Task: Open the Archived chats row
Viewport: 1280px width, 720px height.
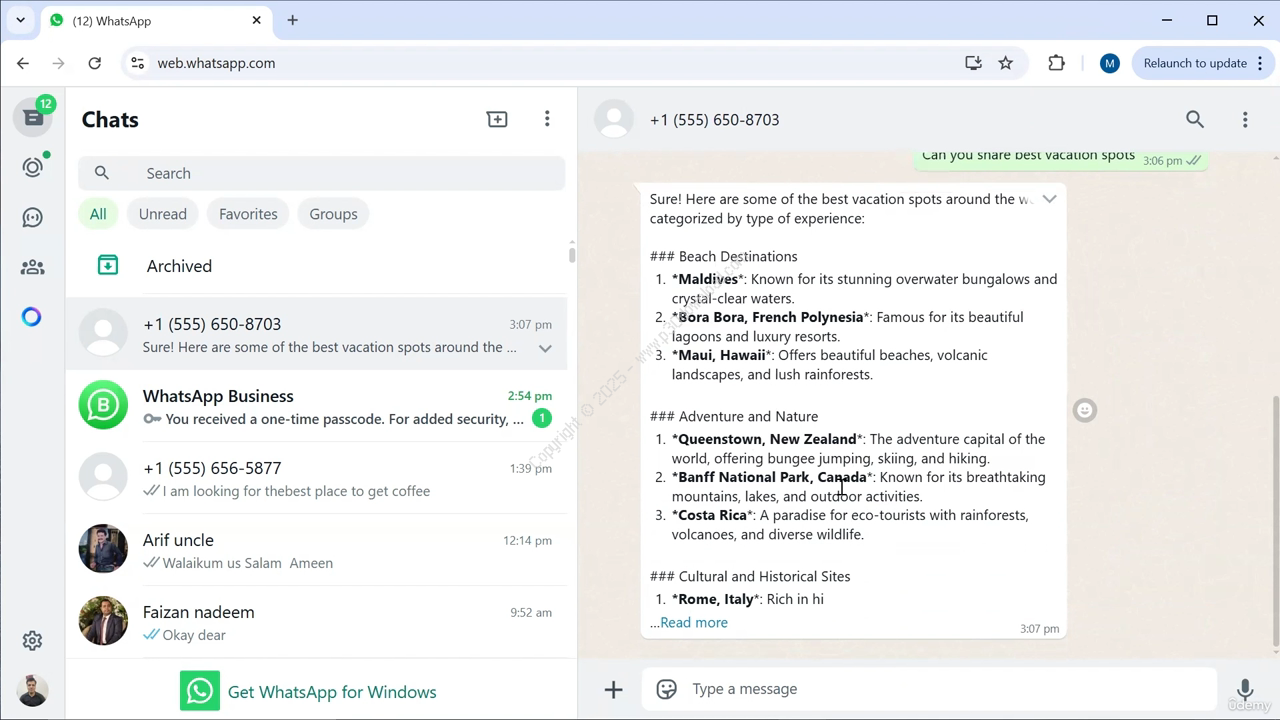Action: 317,266
